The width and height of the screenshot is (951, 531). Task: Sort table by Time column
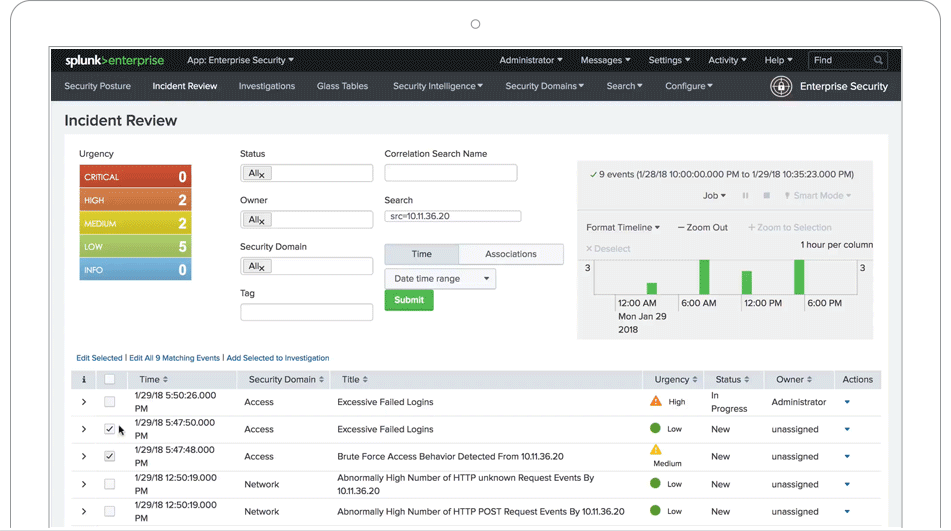[153, 379]
